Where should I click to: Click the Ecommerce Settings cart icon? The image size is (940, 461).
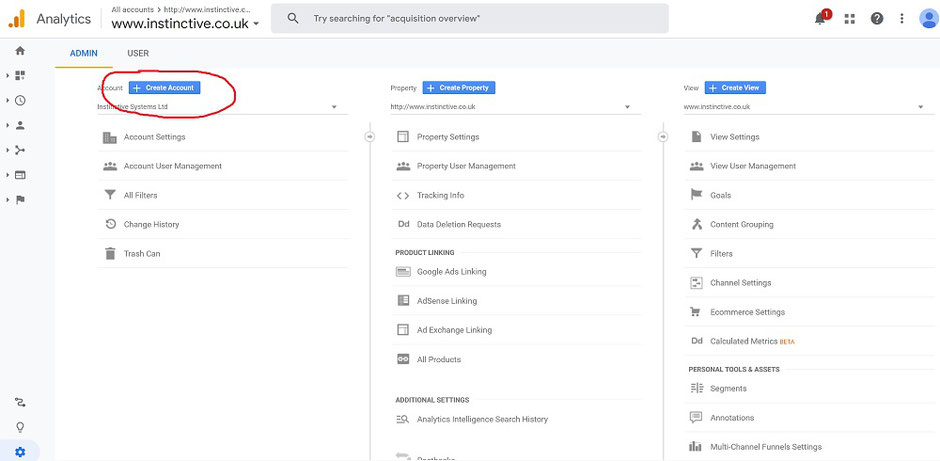696,312
